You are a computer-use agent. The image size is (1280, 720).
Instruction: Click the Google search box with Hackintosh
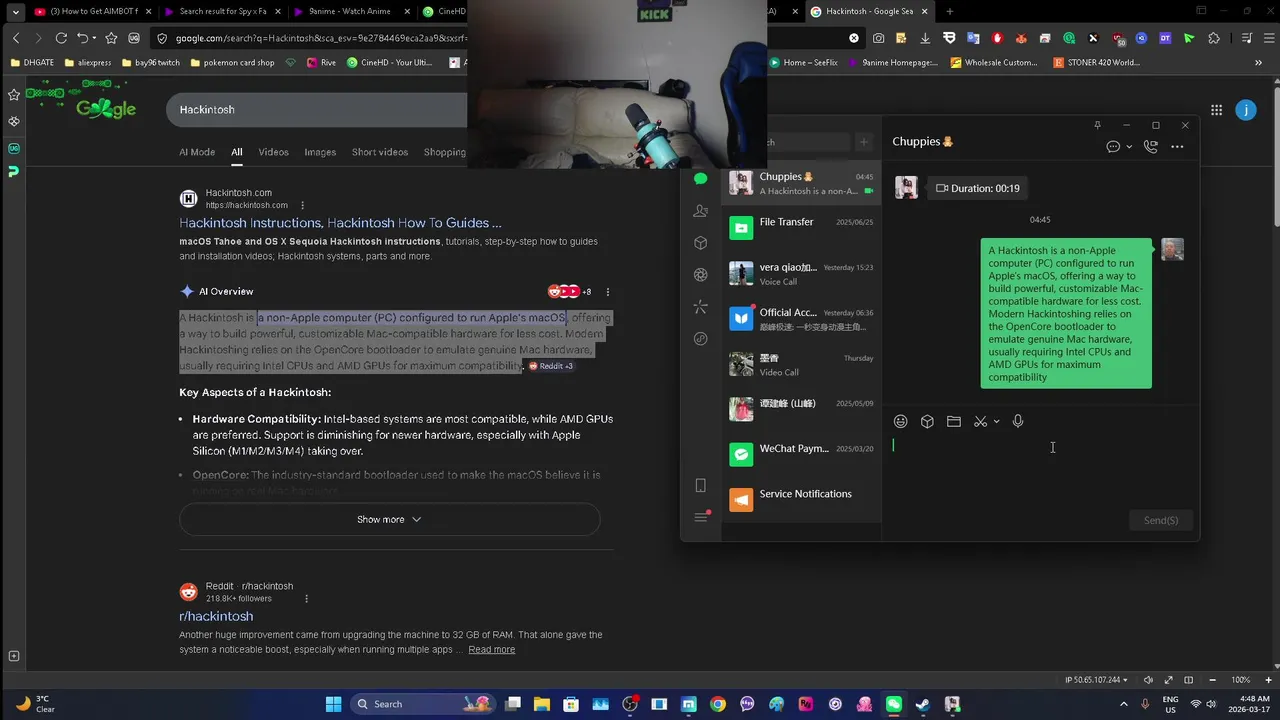click(x=316, y=109)
